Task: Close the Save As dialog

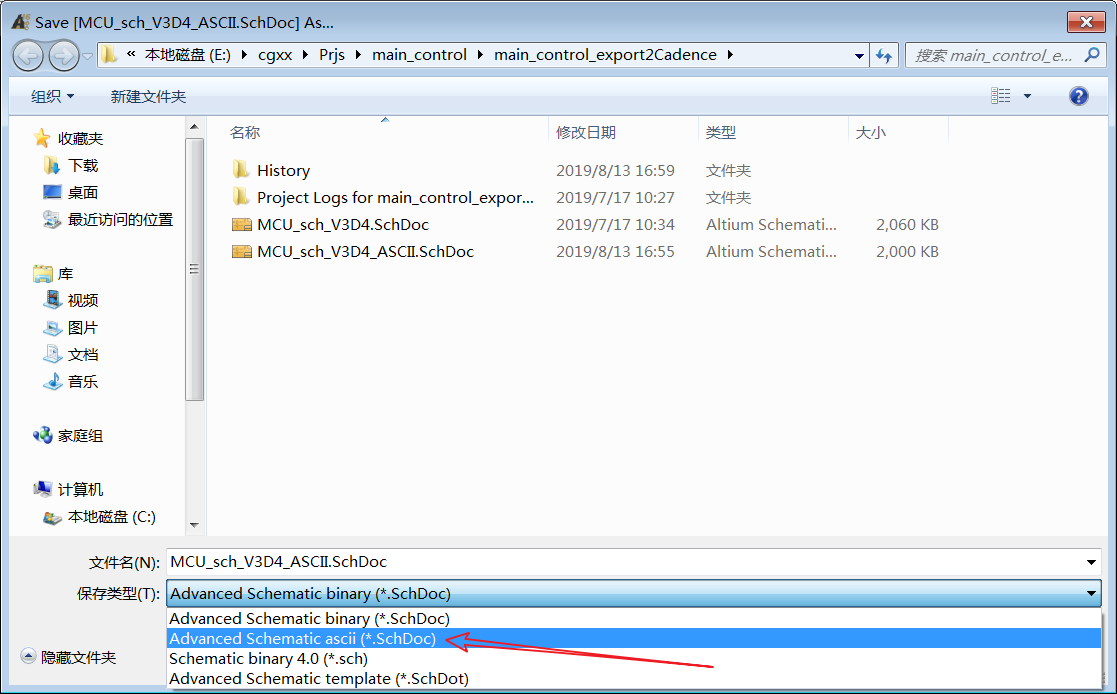Action: [x=1086, y=22]
